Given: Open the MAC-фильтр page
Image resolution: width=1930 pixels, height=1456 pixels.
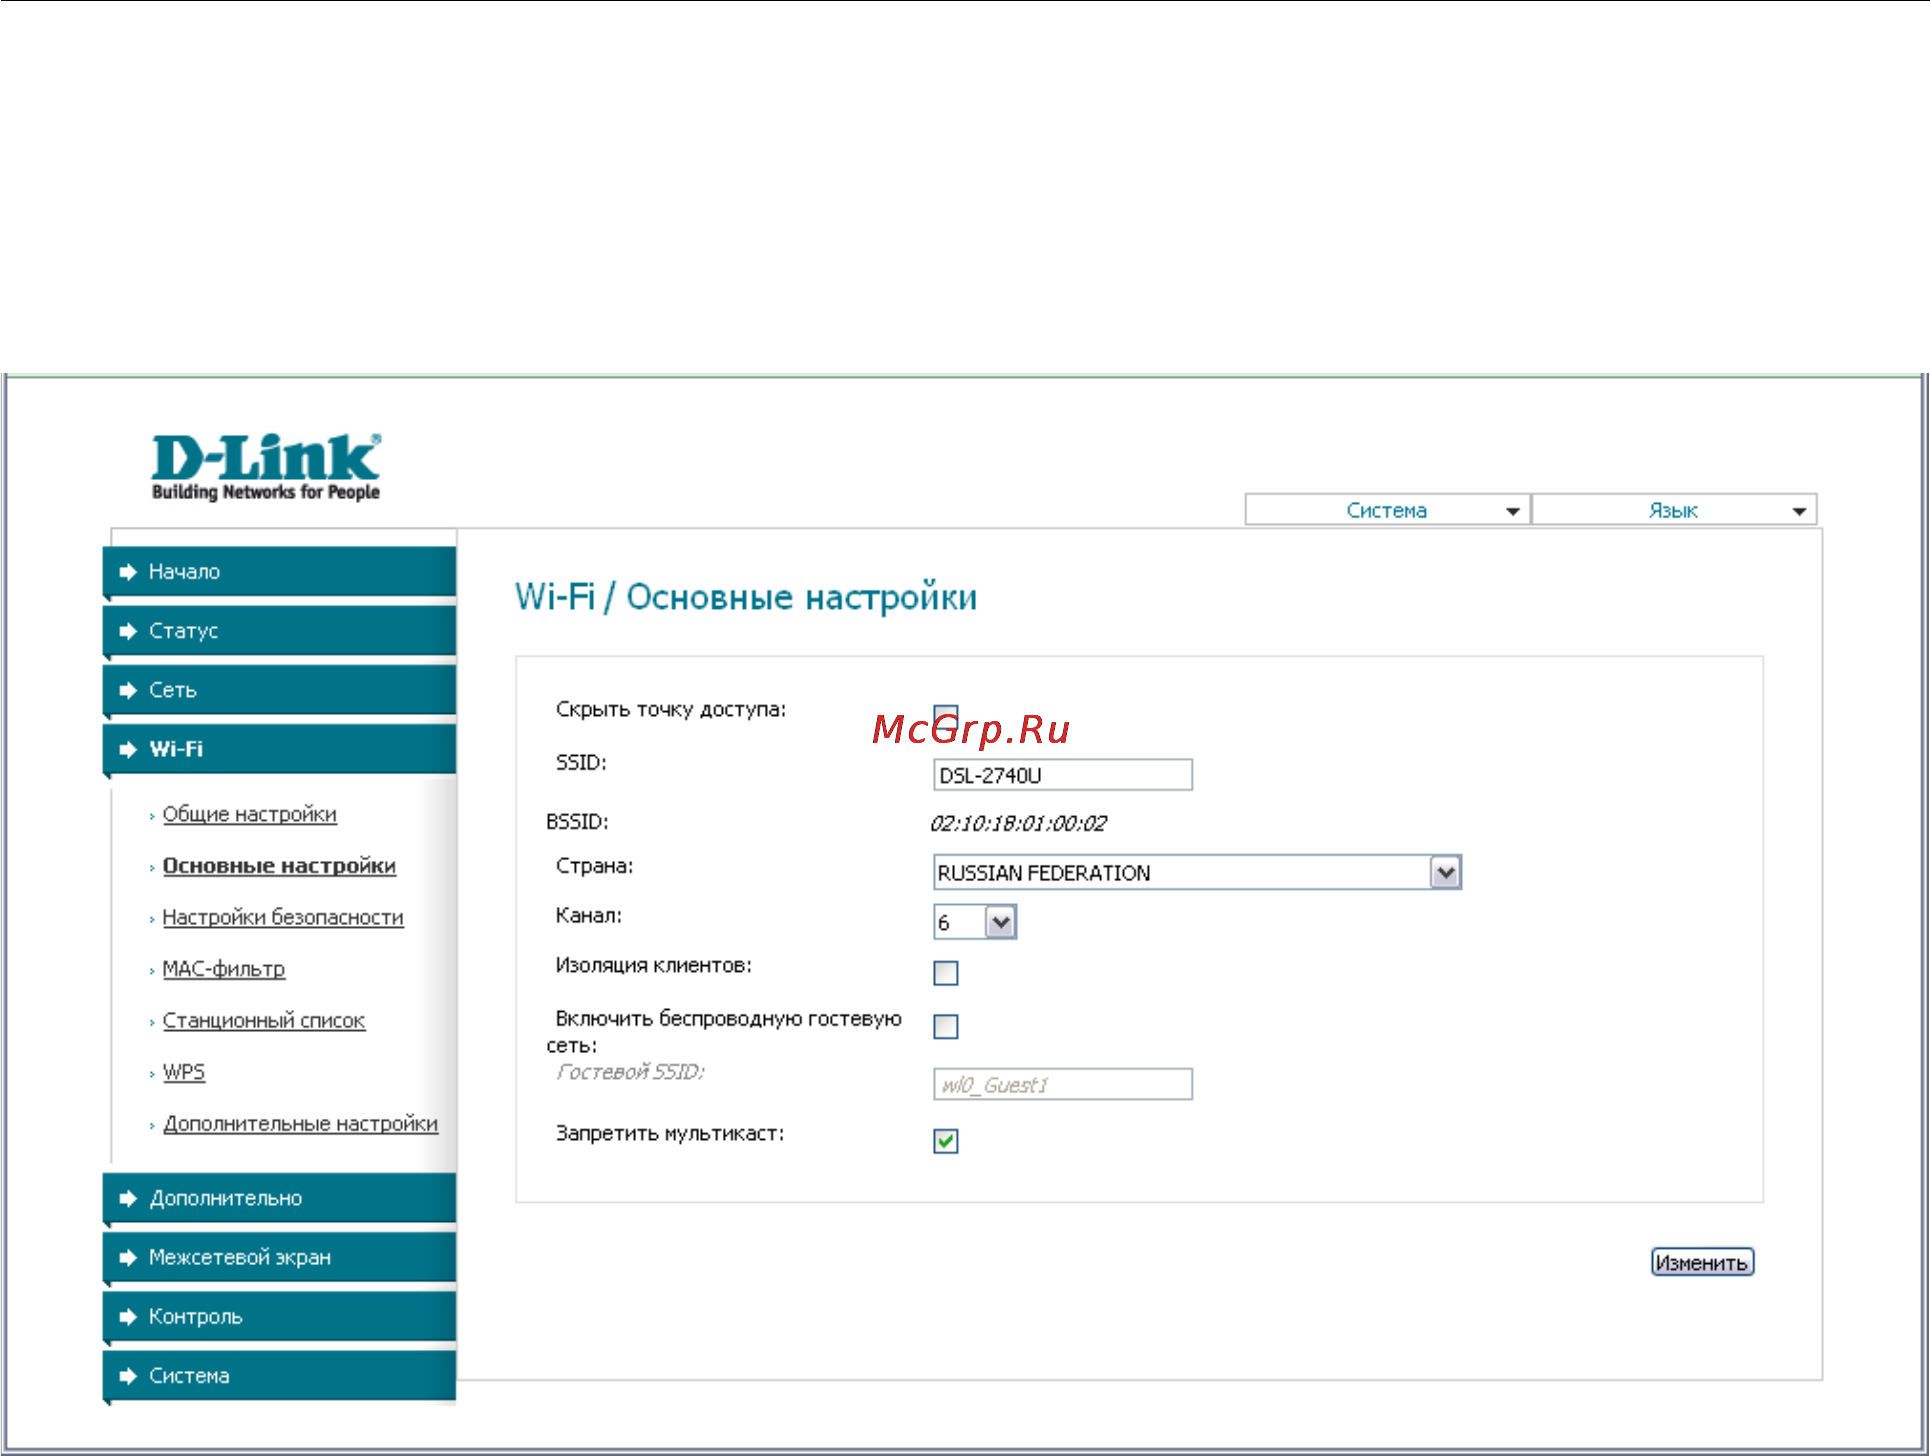Looking at the screenshot, I should click(224, 969).
